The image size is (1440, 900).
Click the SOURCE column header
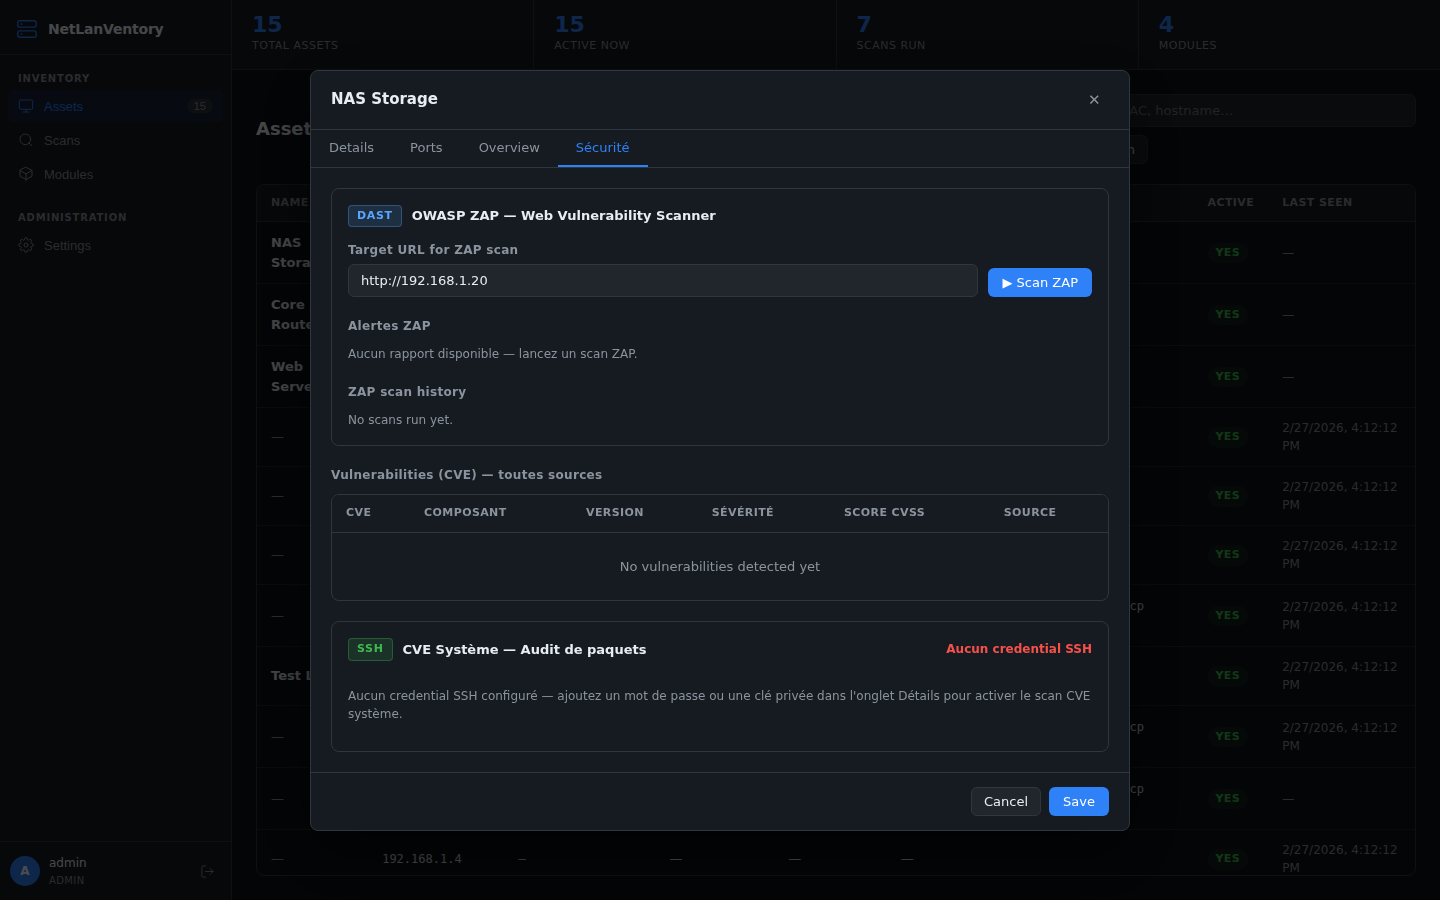point(1030,512)
